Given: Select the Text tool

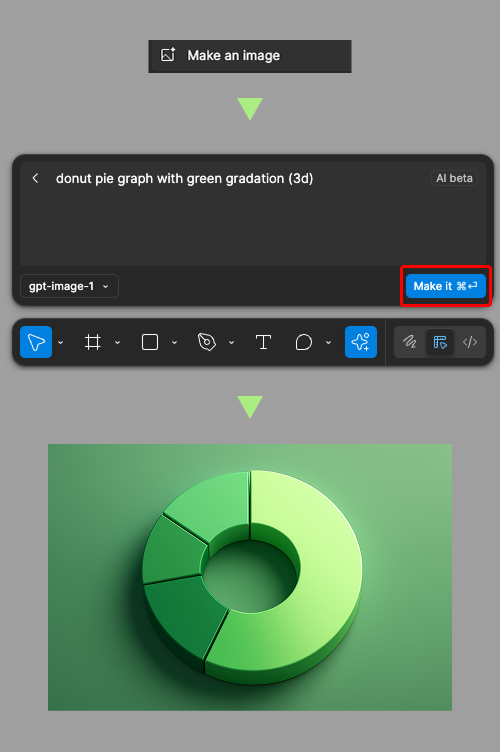Looking at the screenshot, I should [x=263, y=342].
